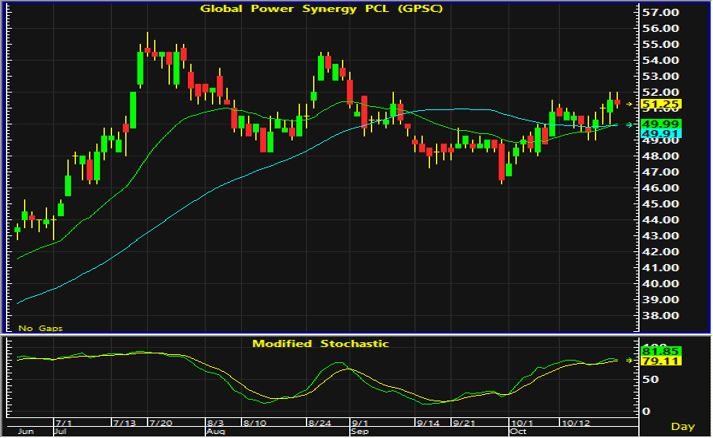713x438 pixels.
Task: Click the 57.00 price axis label
Action: click(660, 12)
